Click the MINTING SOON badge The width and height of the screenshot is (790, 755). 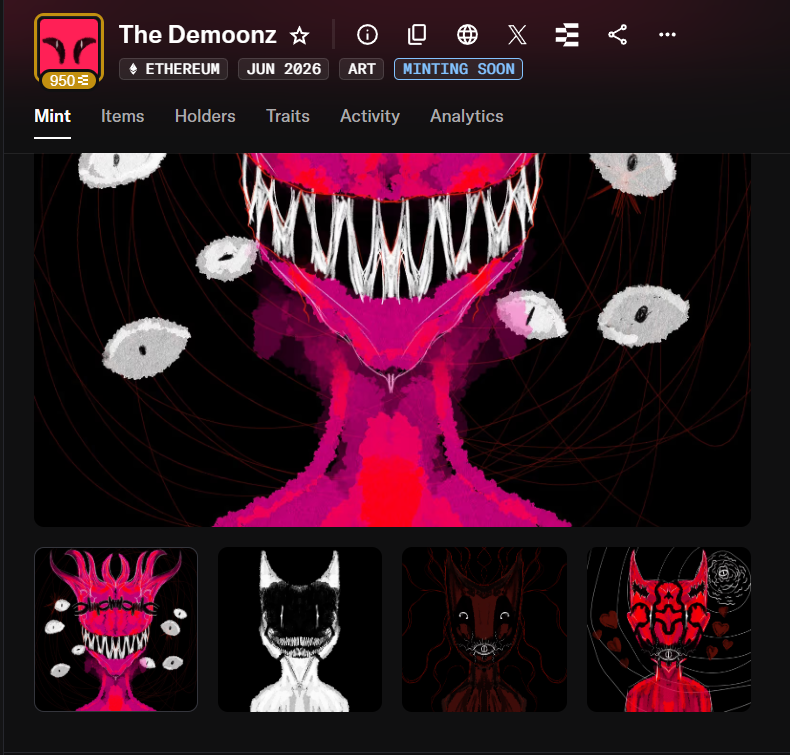coord(458,69)
